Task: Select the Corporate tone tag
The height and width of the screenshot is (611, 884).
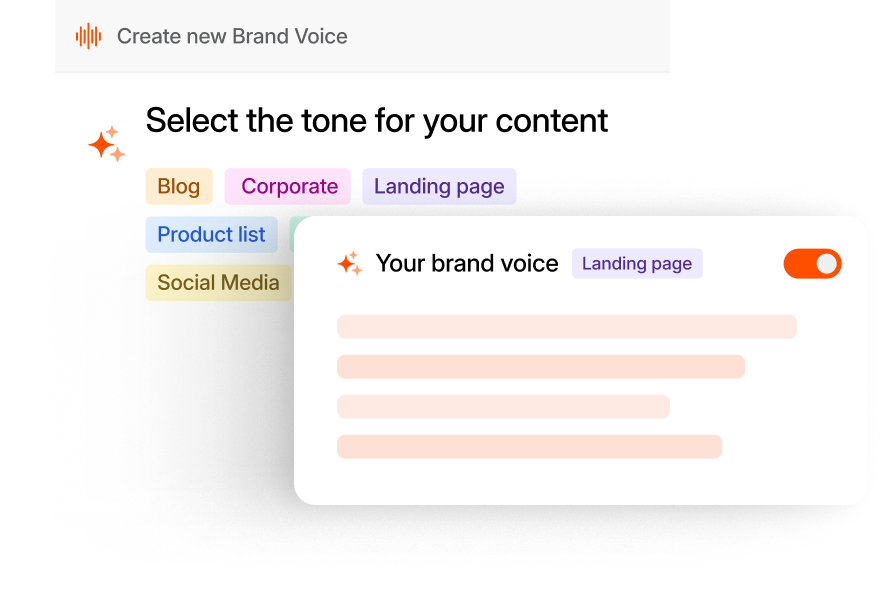Action: (287, 186)
